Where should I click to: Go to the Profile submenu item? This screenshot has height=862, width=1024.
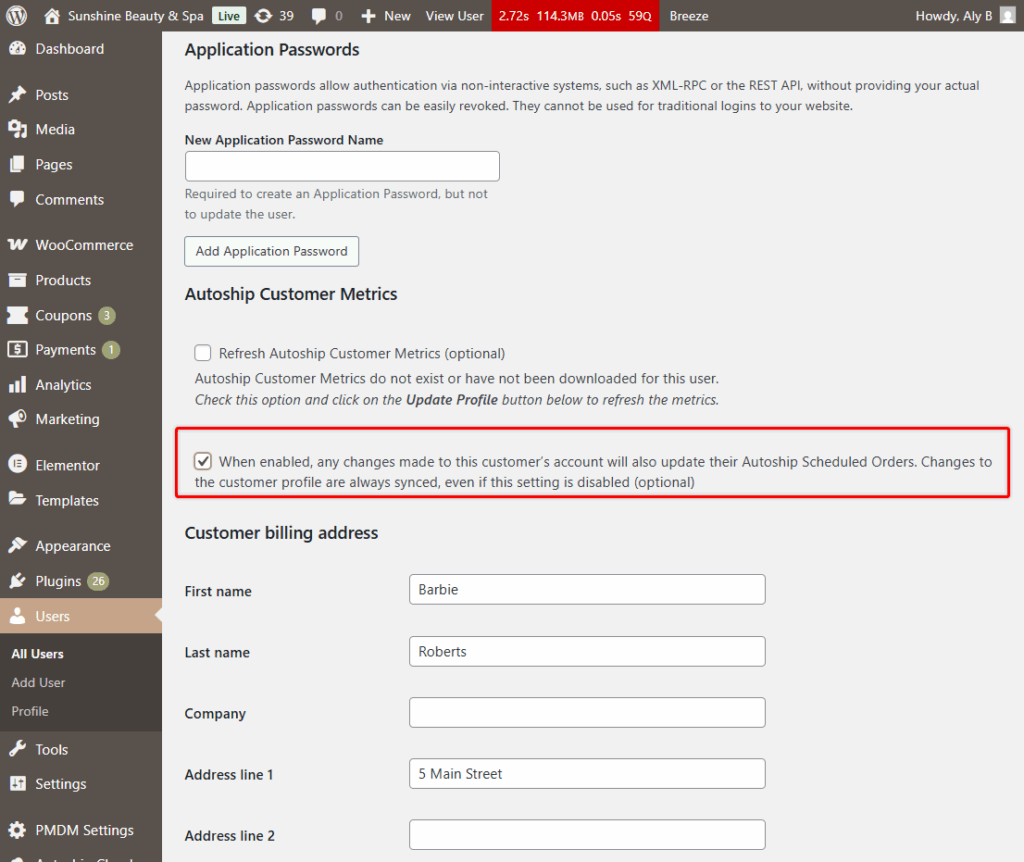[x=30, y=711]
